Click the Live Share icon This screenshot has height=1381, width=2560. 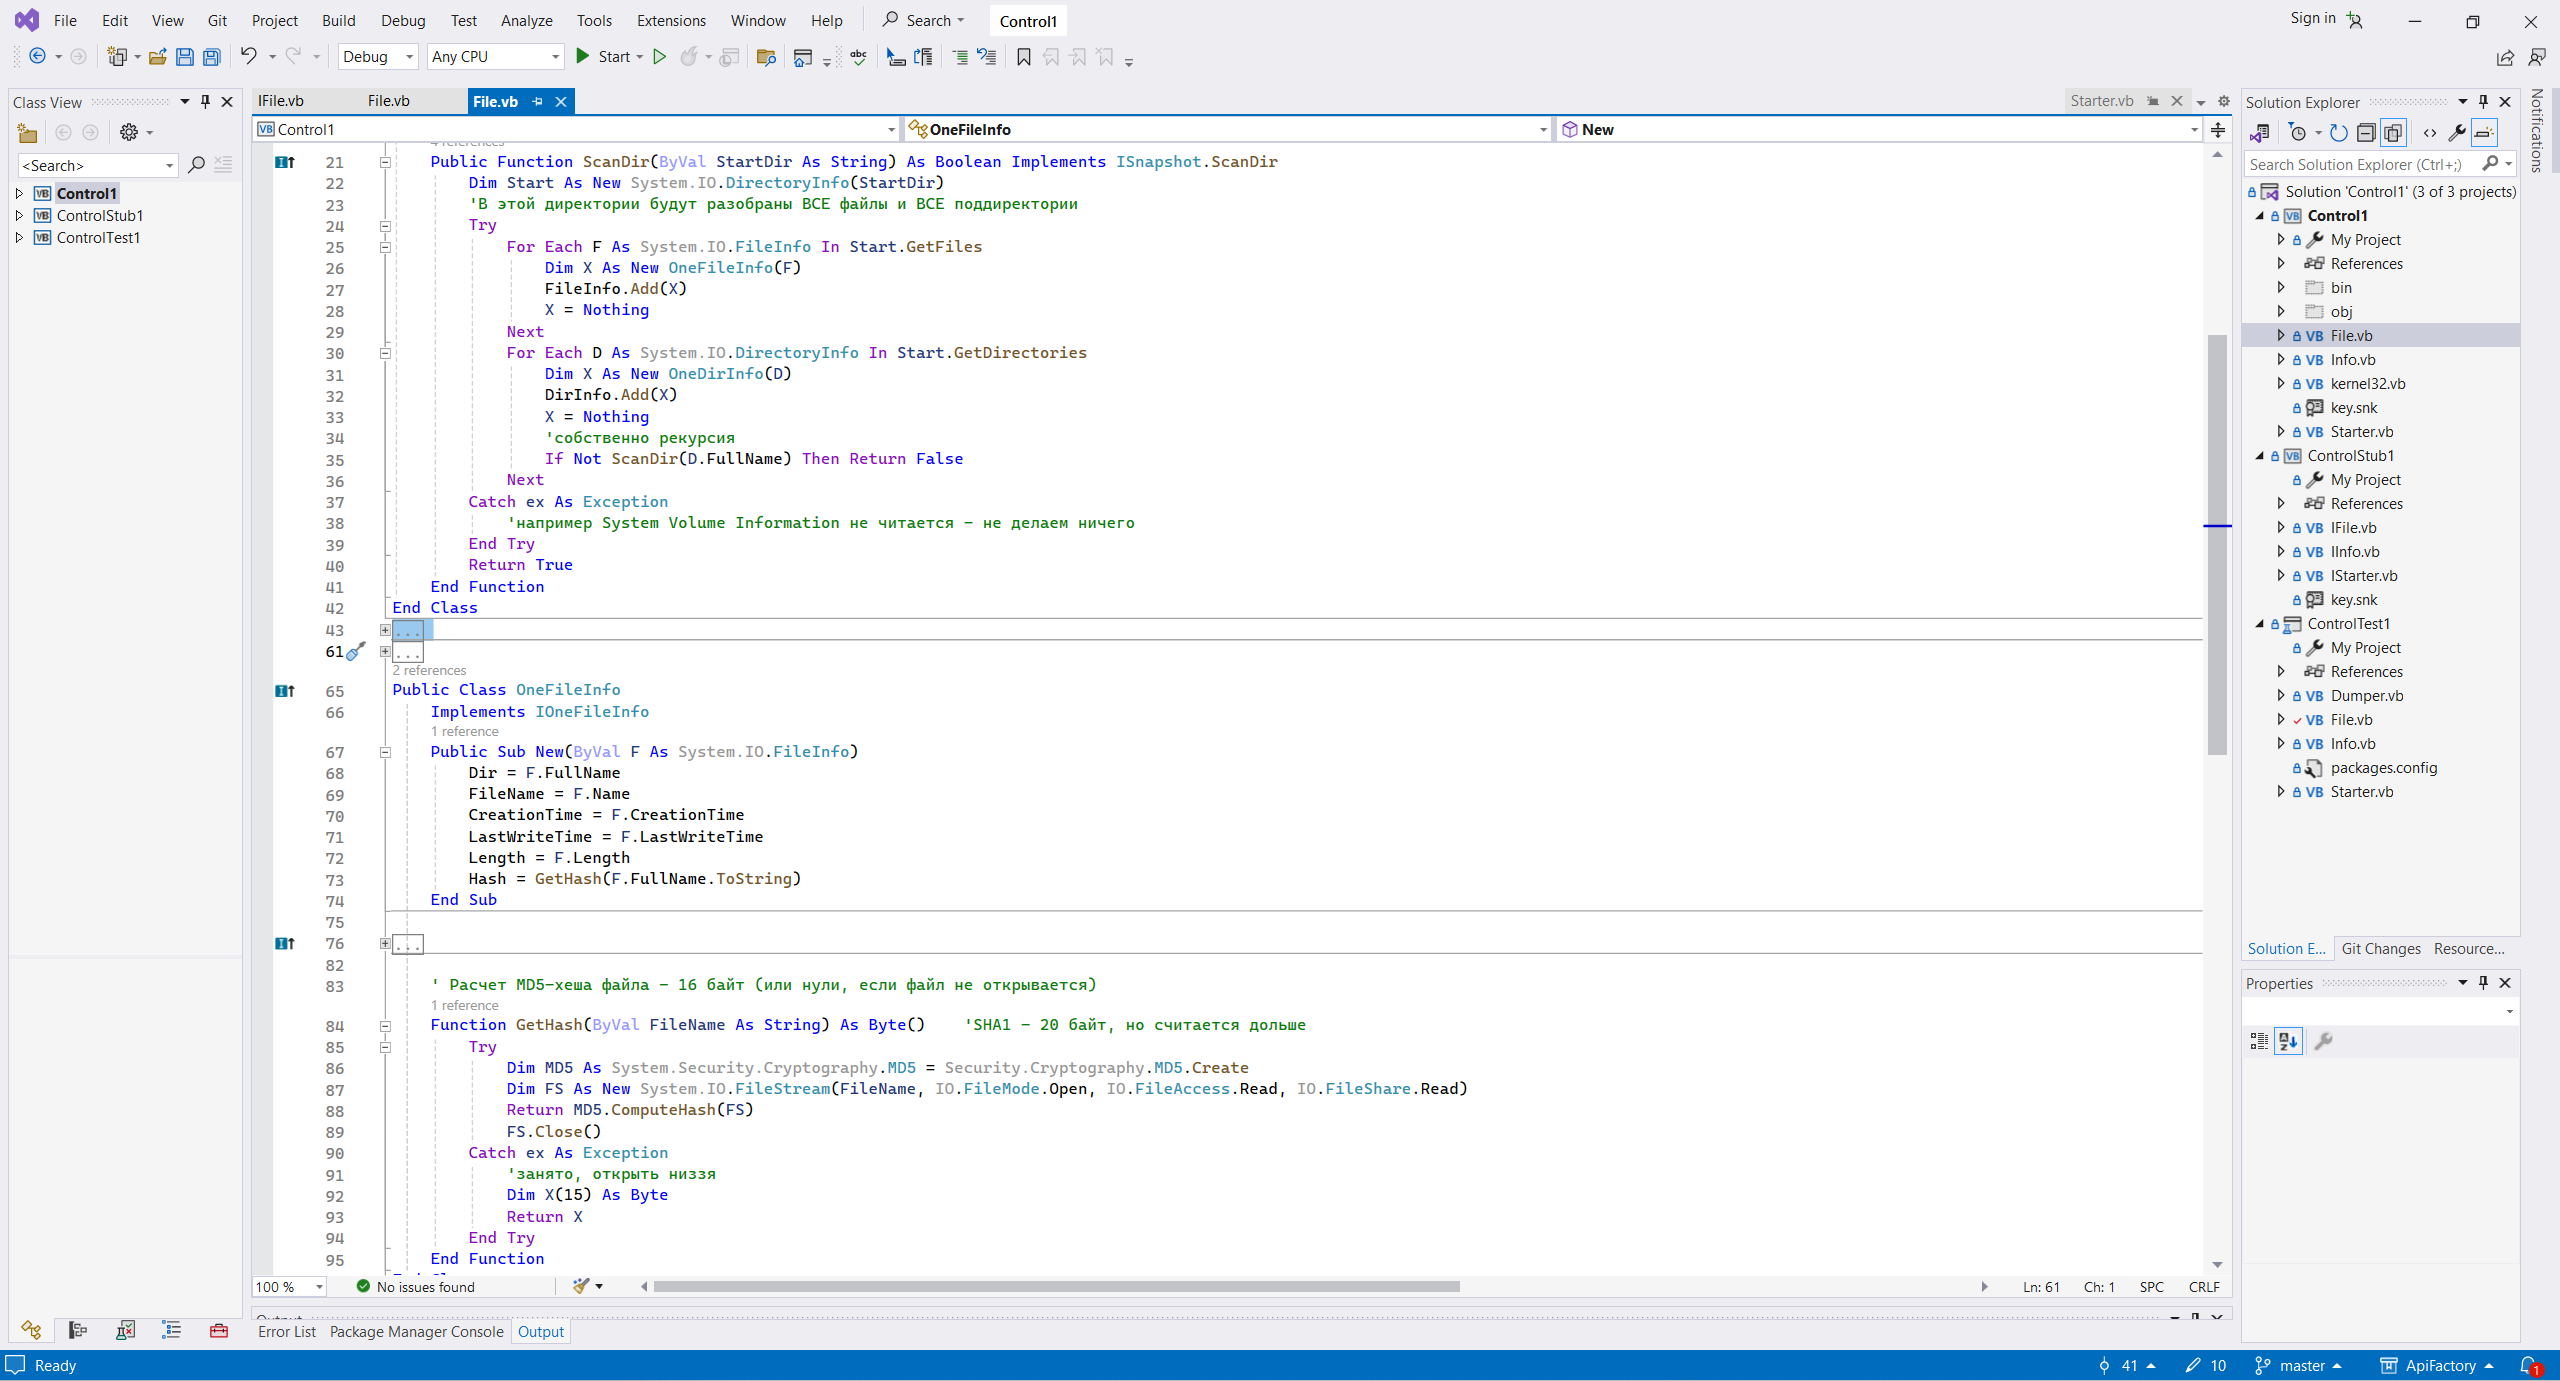click(2505, 57)
